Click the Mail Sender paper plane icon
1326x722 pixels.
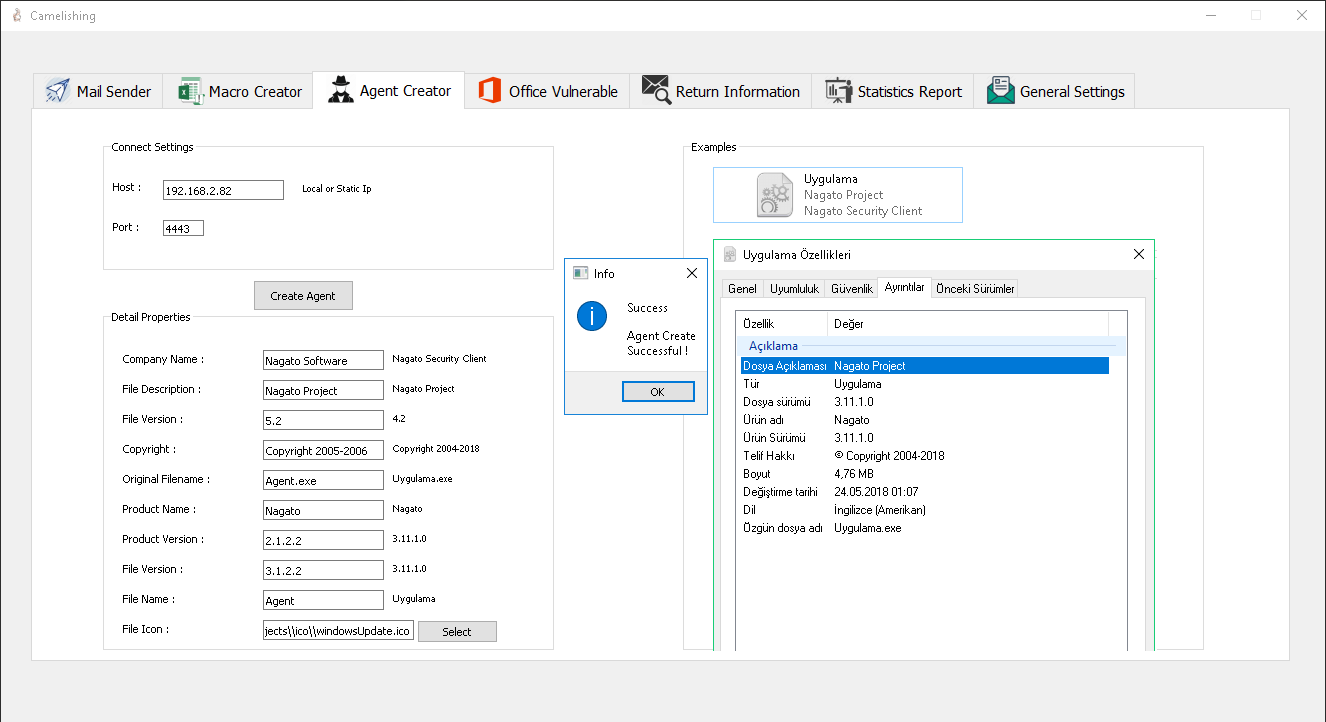pos(57,91)
